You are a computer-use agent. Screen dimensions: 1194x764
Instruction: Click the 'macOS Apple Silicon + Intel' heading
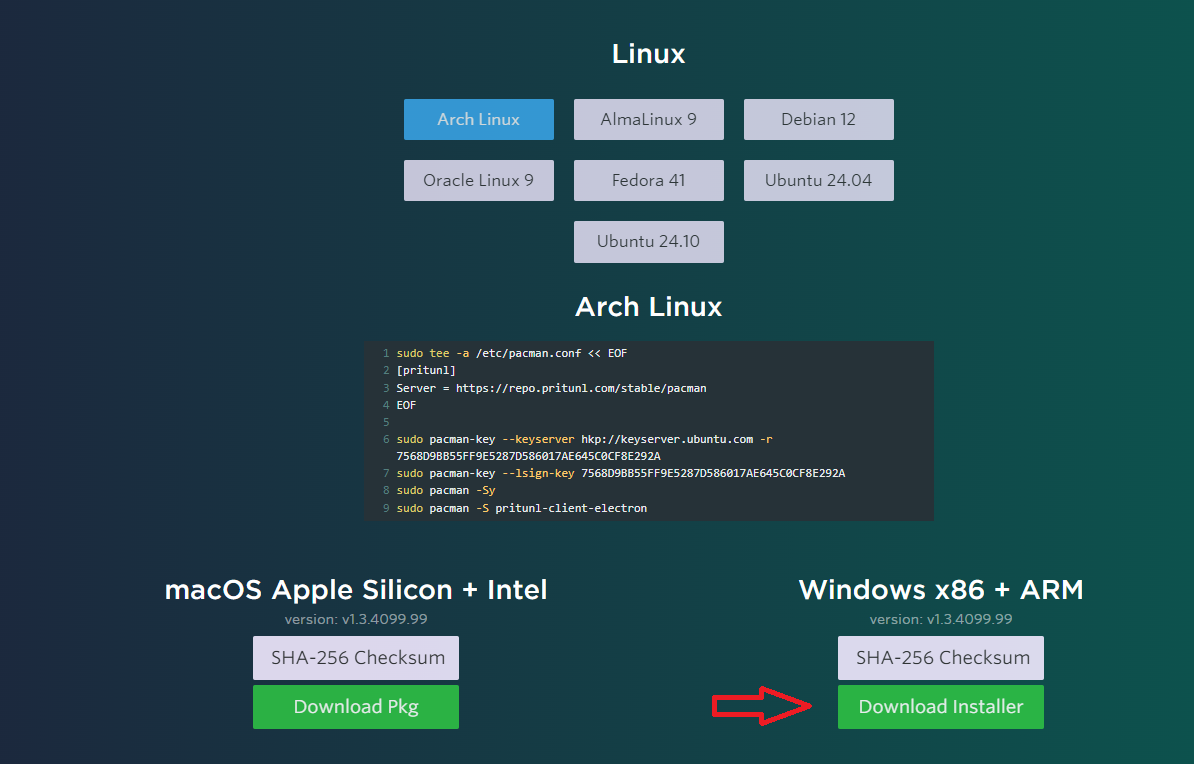coord(356,590)
